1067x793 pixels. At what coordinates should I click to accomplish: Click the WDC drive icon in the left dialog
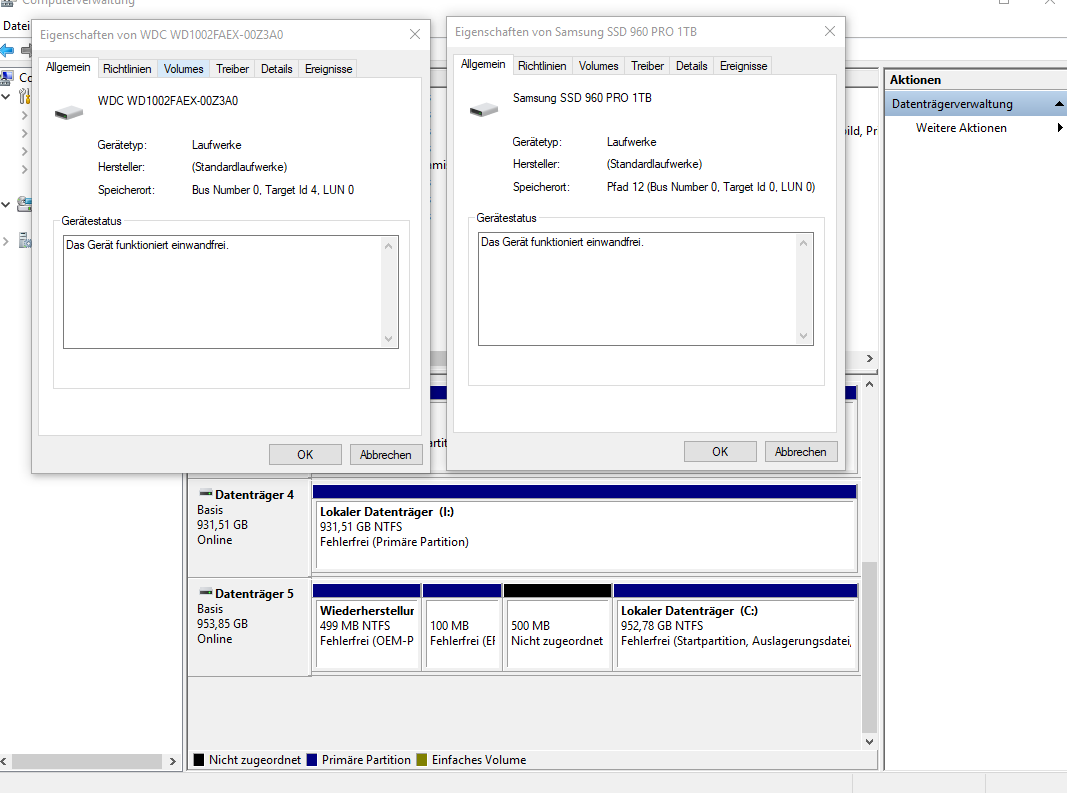[69, 112]
